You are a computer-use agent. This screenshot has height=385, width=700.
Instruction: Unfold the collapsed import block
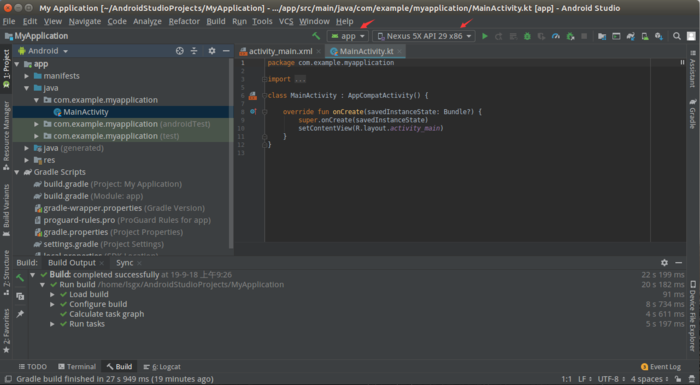click(264, 79)
